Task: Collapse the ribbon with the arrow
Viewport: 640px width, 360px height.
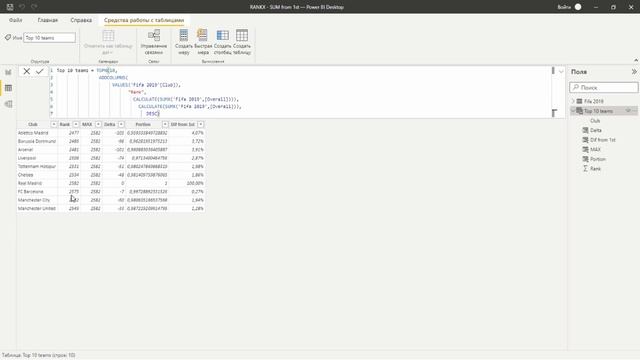Action: (636, 60)
